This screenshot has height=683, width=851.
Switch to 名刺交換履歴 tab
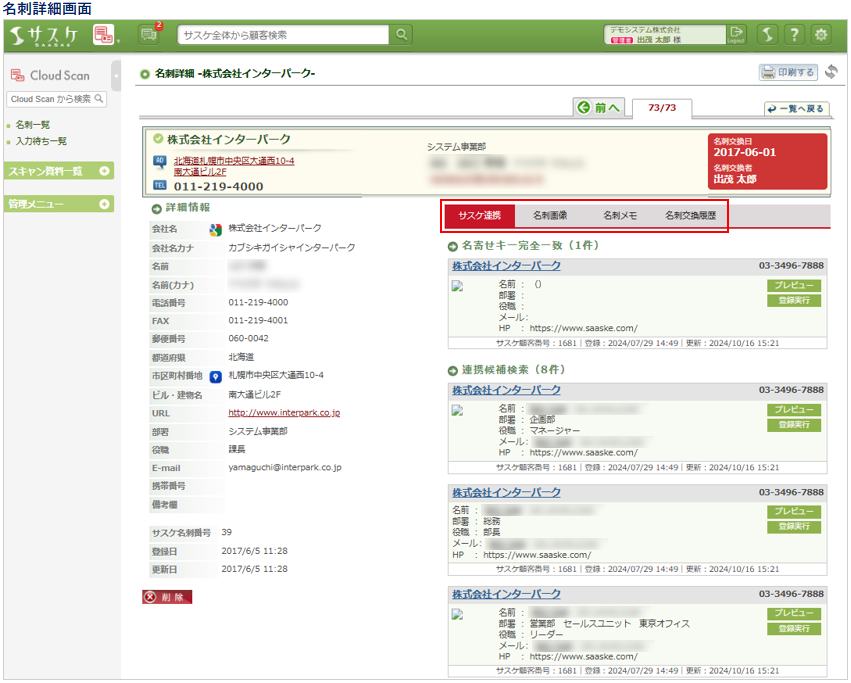(x=690, y=216)
